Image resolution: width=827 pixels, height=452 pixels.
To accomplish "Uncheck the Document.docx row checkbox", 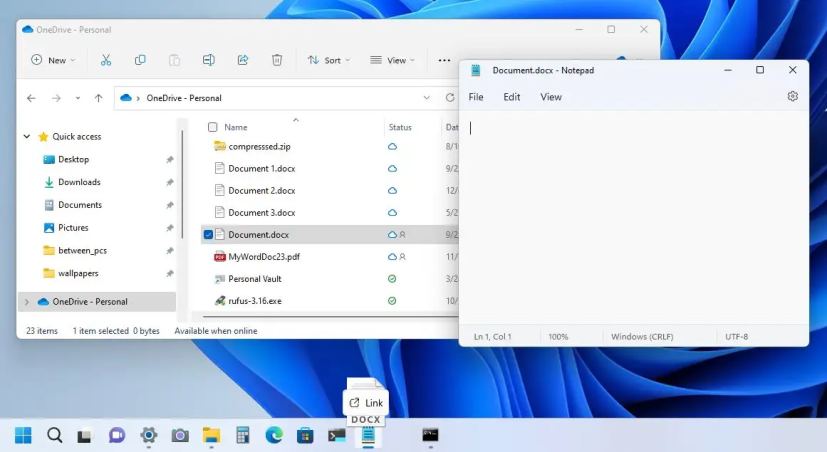I will click(x=208, y=234).
